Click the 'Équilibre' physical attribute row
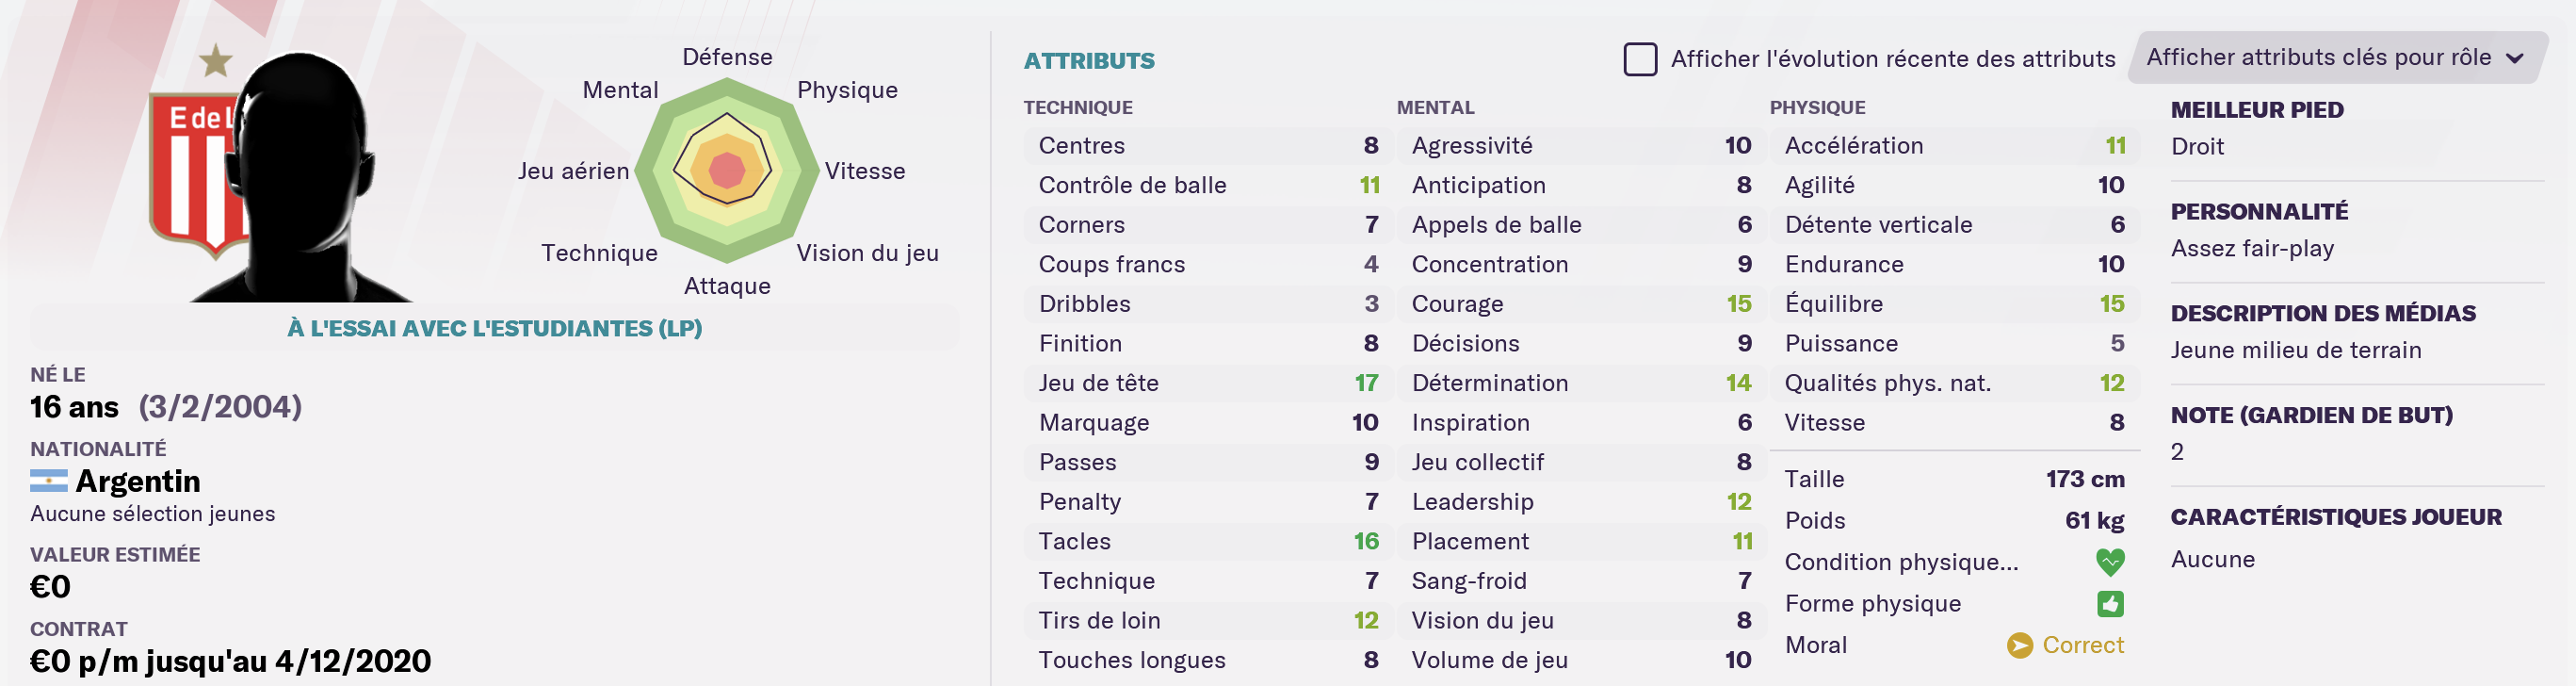The image size is (2576, 686). pyautogui.click(x=1953, y=304)
